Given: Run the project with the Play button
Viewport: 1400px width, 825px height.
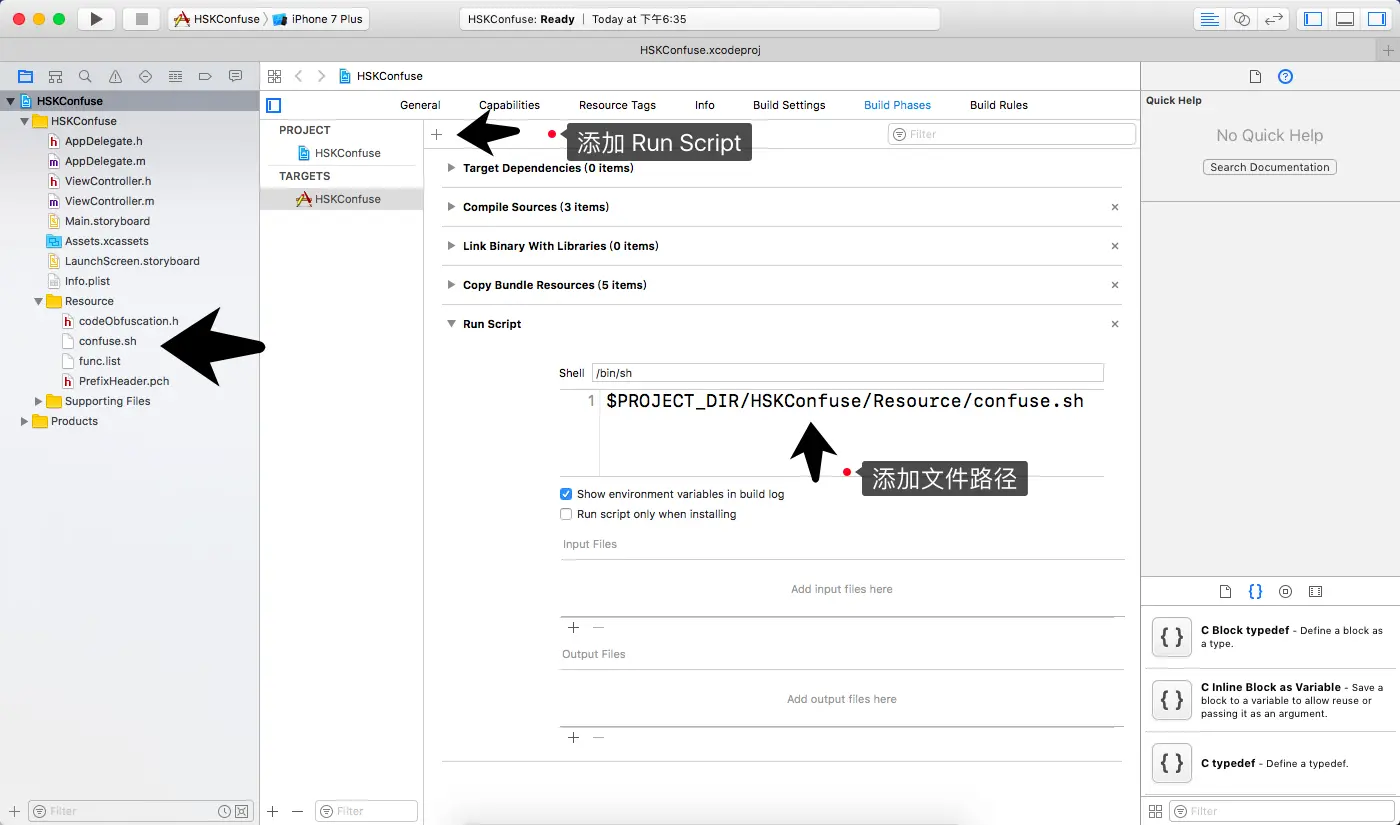Looking at the screenshot, I should pos(96,19).
